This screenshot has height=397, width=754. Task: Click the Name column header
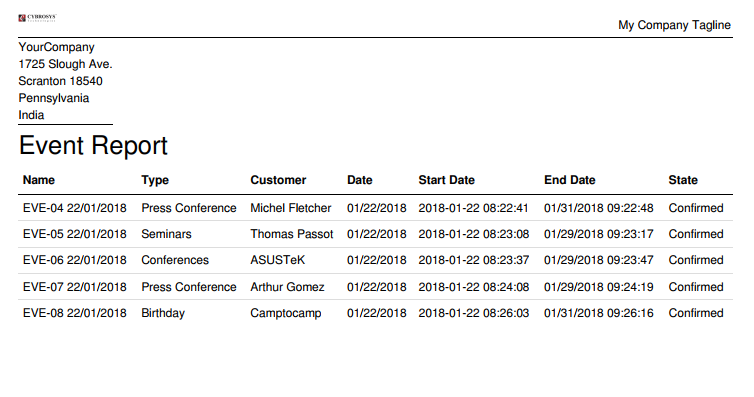(x=39, y=180)
